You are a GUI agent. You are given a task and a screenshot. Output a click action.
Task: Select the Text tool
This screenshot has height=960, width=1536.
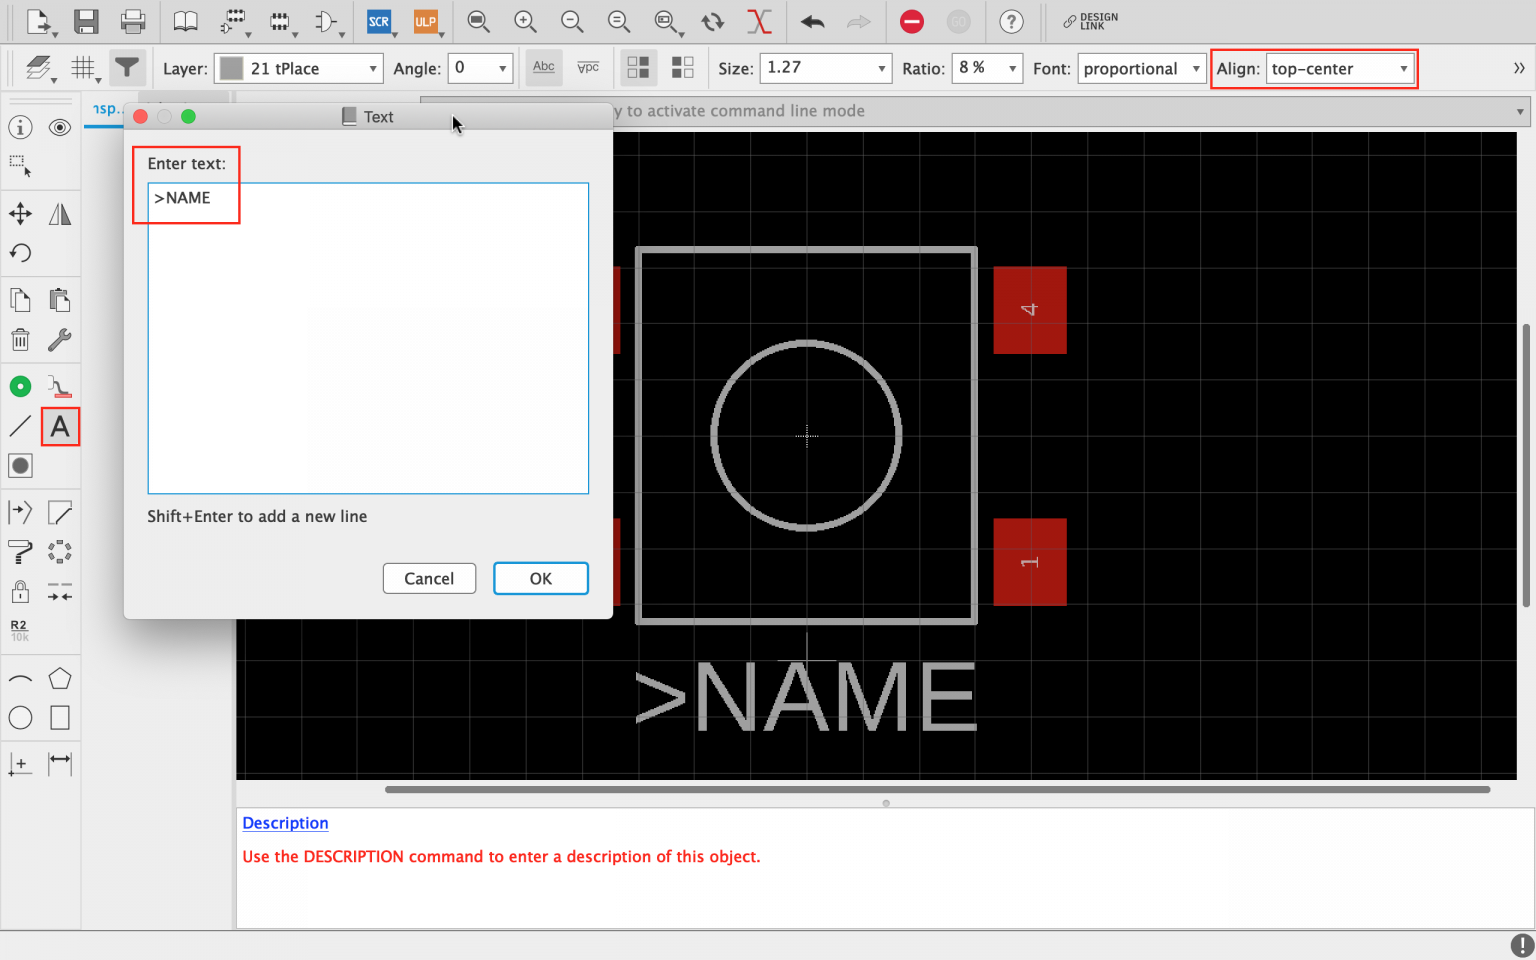click(x=60, y=426)
